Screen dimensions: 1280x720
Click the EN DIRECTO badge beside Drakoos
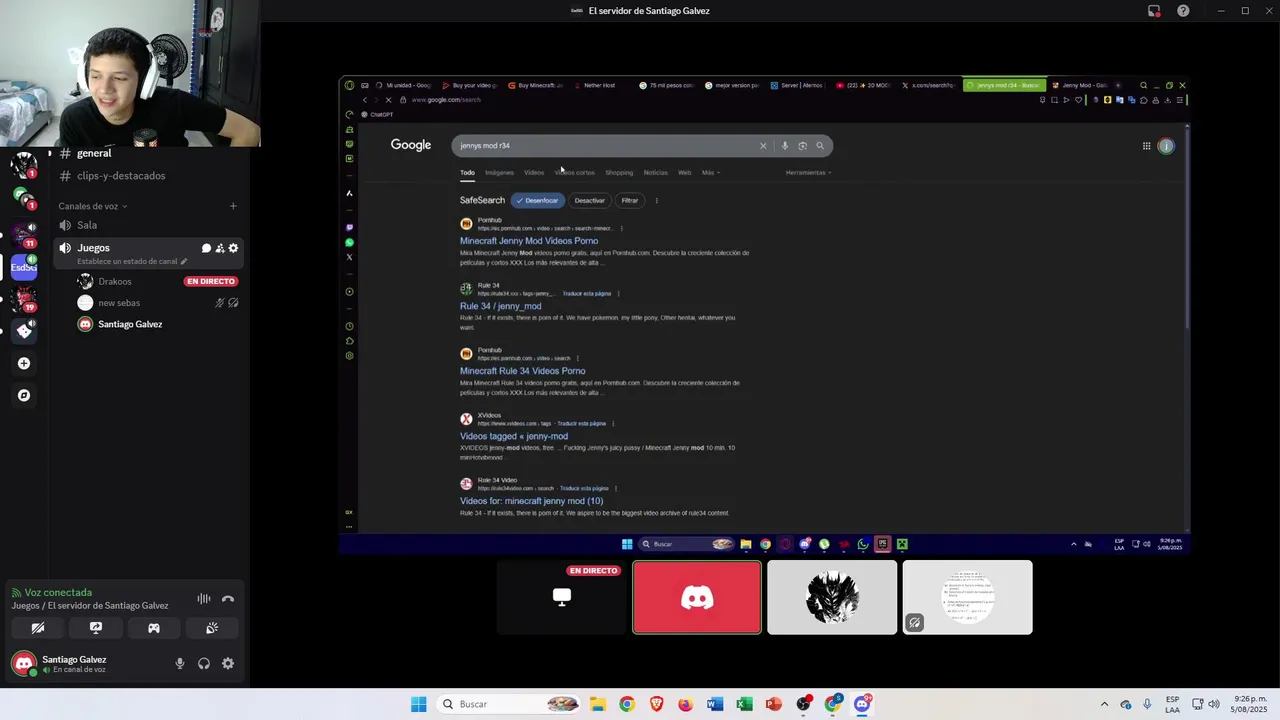211,281
